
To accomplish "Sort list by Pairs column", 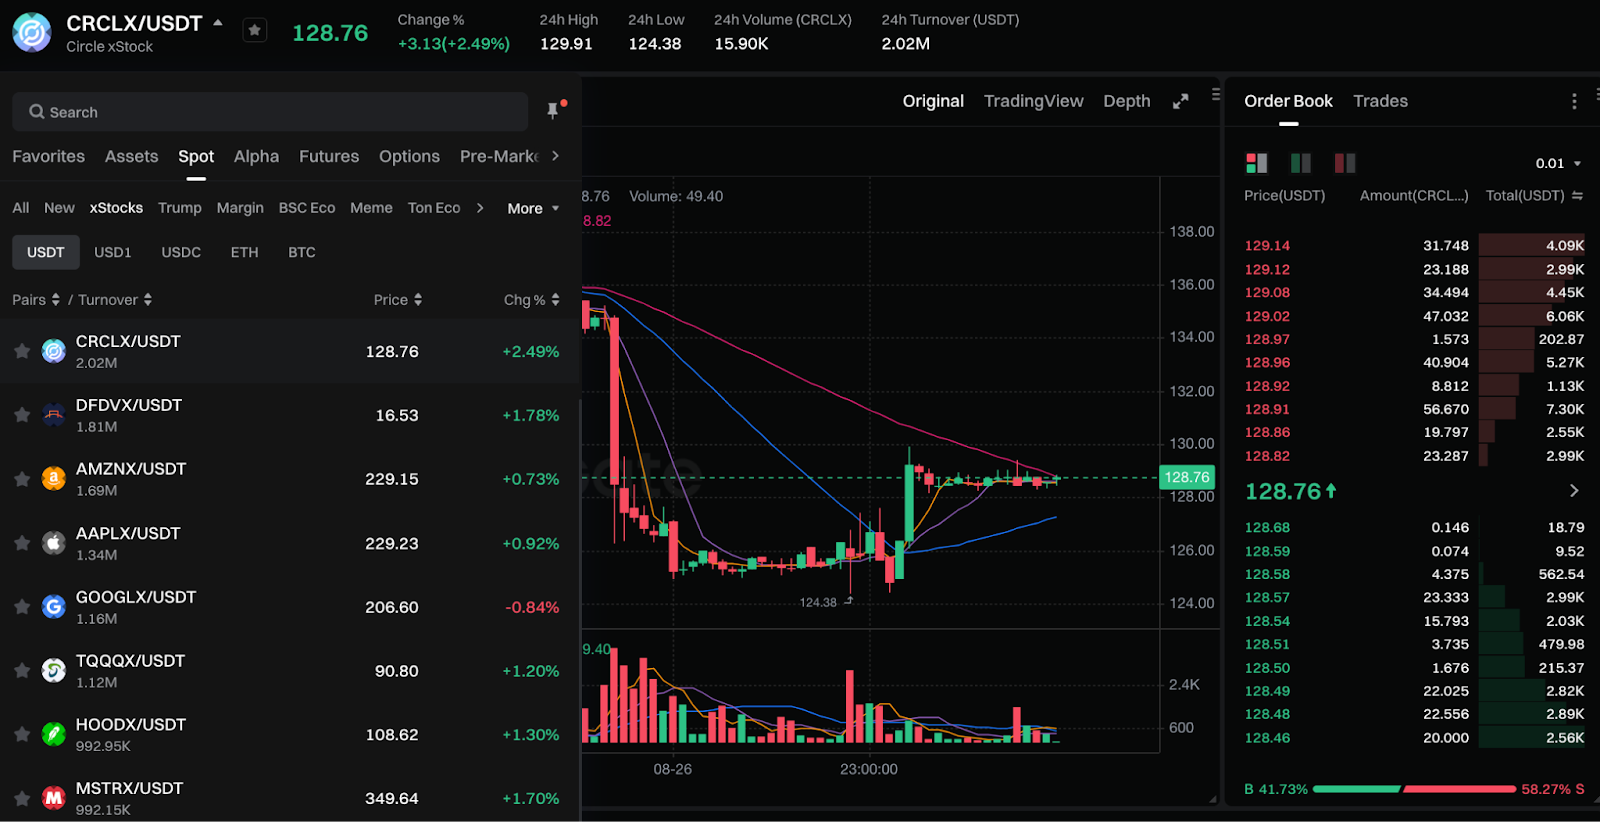I will (36, 300).
